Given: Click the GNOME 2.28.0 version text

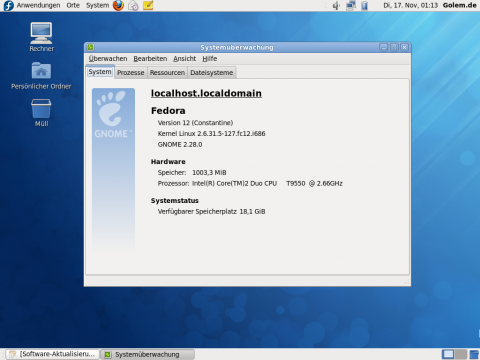Looking at the screenshot, I should [x=180, y=145].
